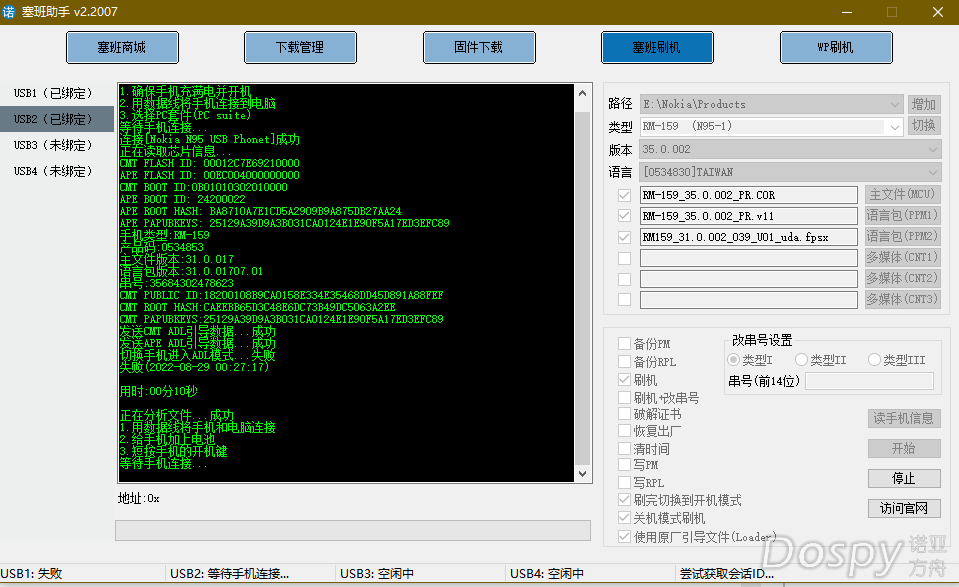
Task: Select the 类型III radio button
Action: [x=875, y=360]
